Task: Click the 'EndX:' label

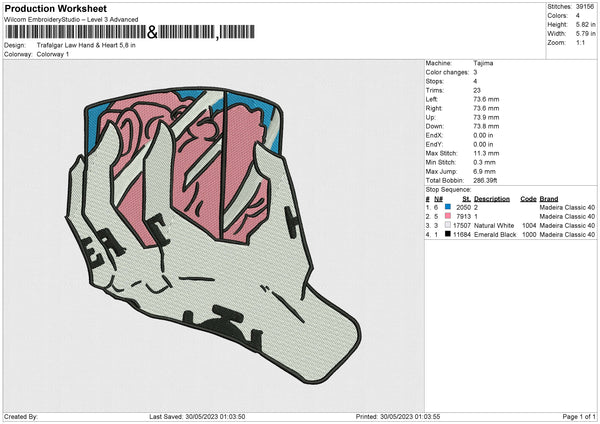Action: pos(434,135)
